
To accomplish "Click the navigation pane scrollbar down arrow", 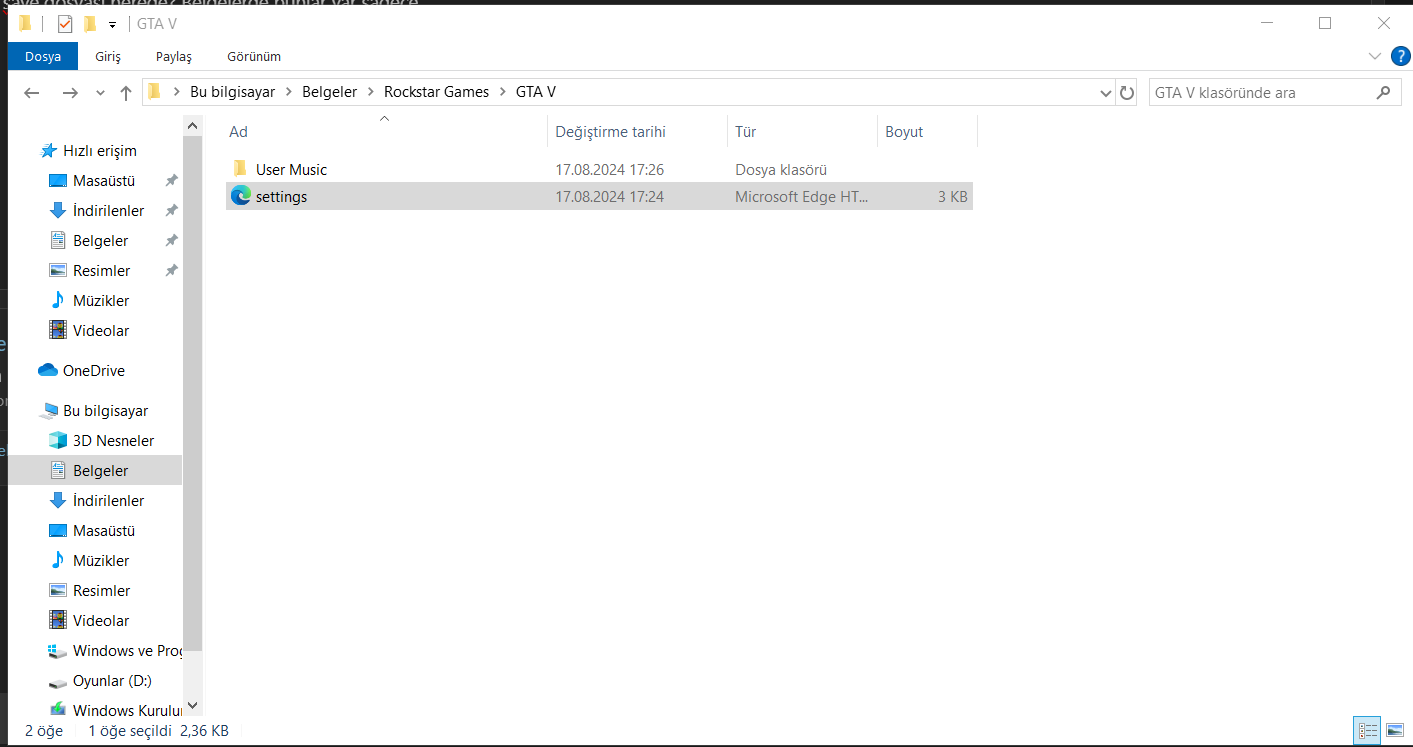I will click(193, 706).
